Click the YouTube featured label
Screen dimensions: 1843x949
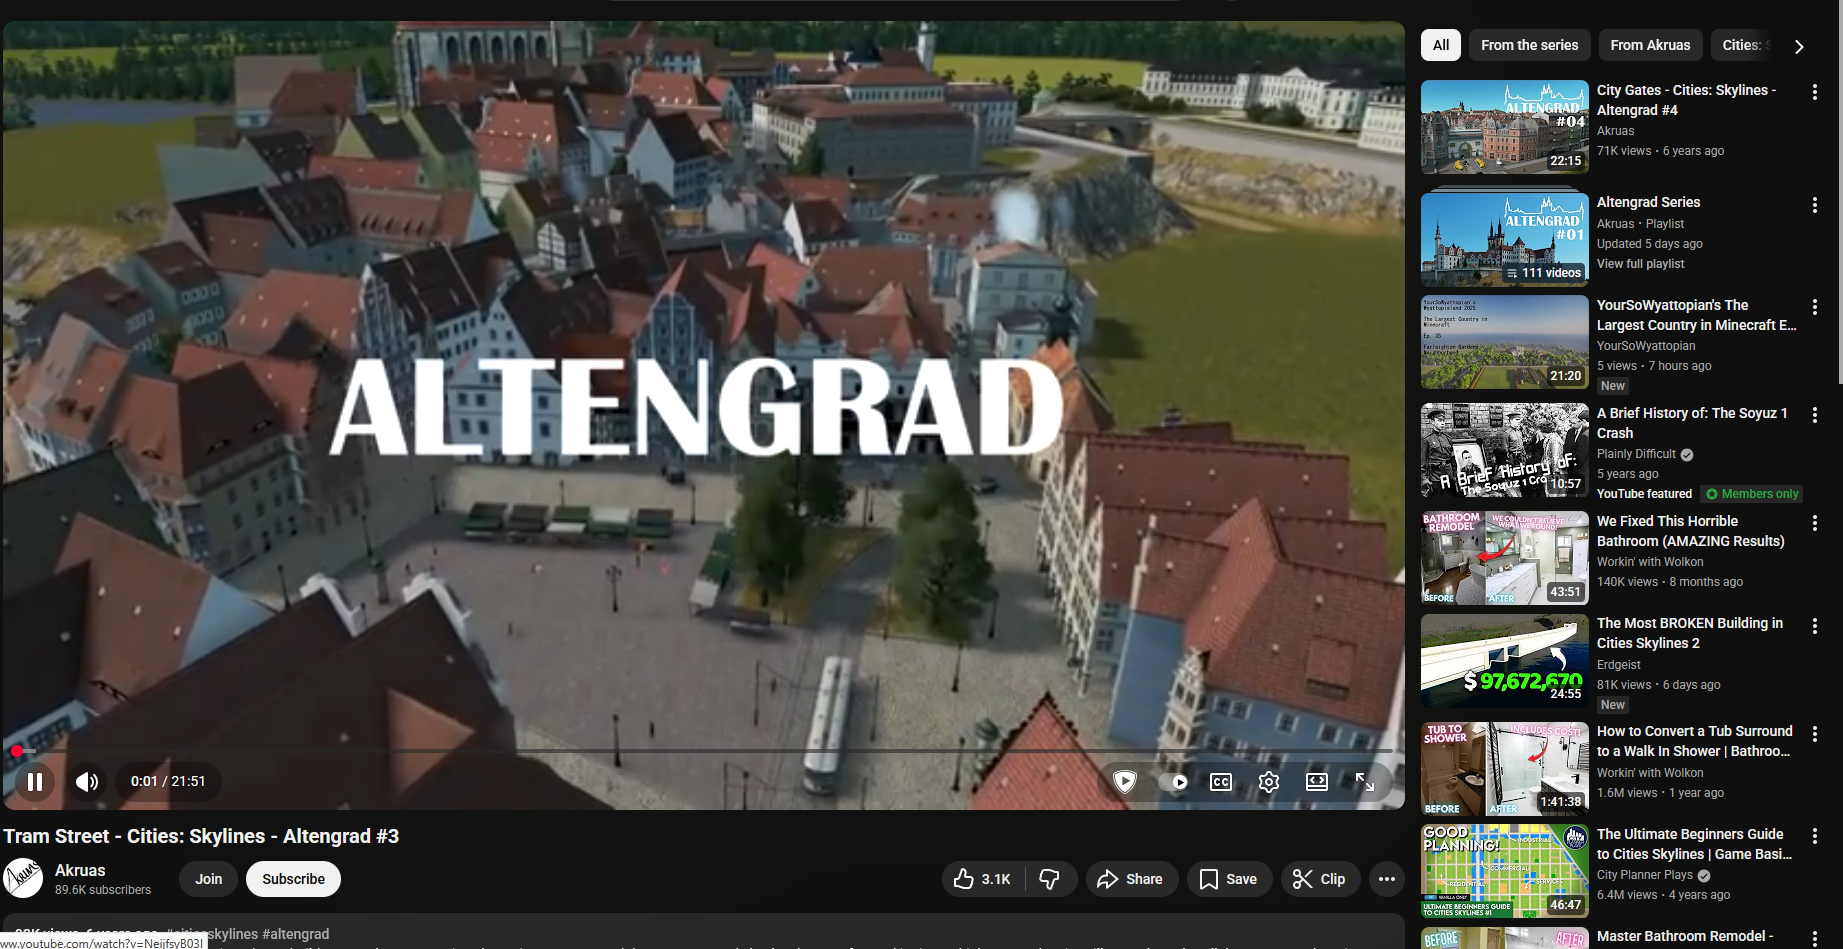(1645, 494)
